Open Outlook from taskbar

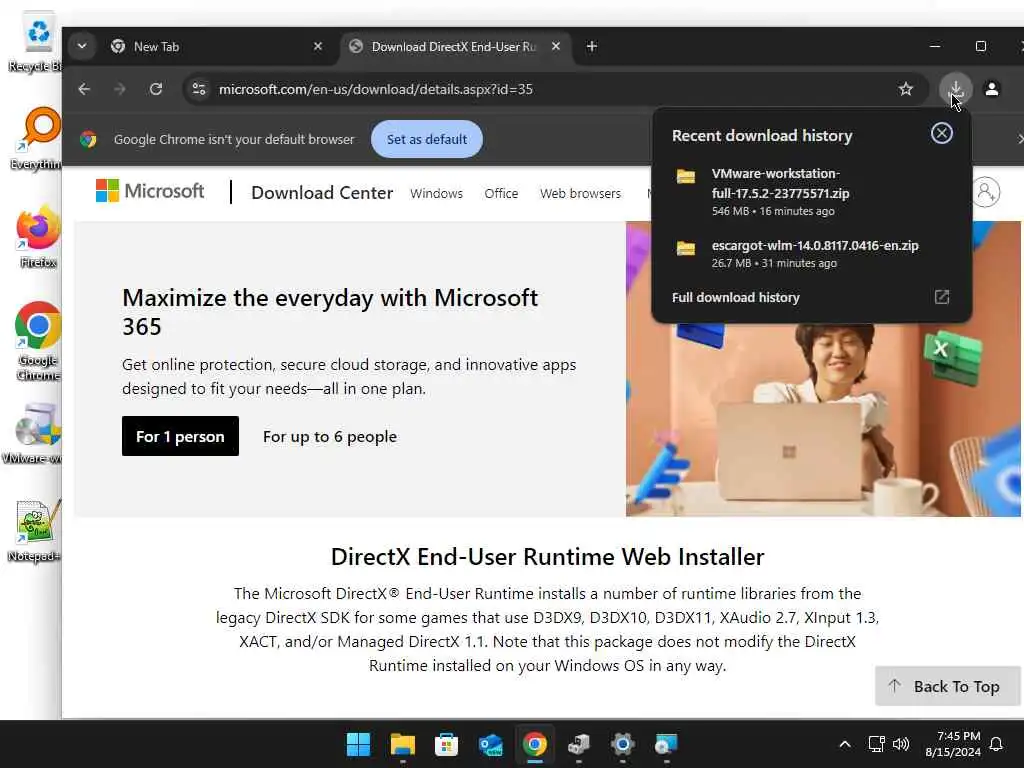(490, 744)
